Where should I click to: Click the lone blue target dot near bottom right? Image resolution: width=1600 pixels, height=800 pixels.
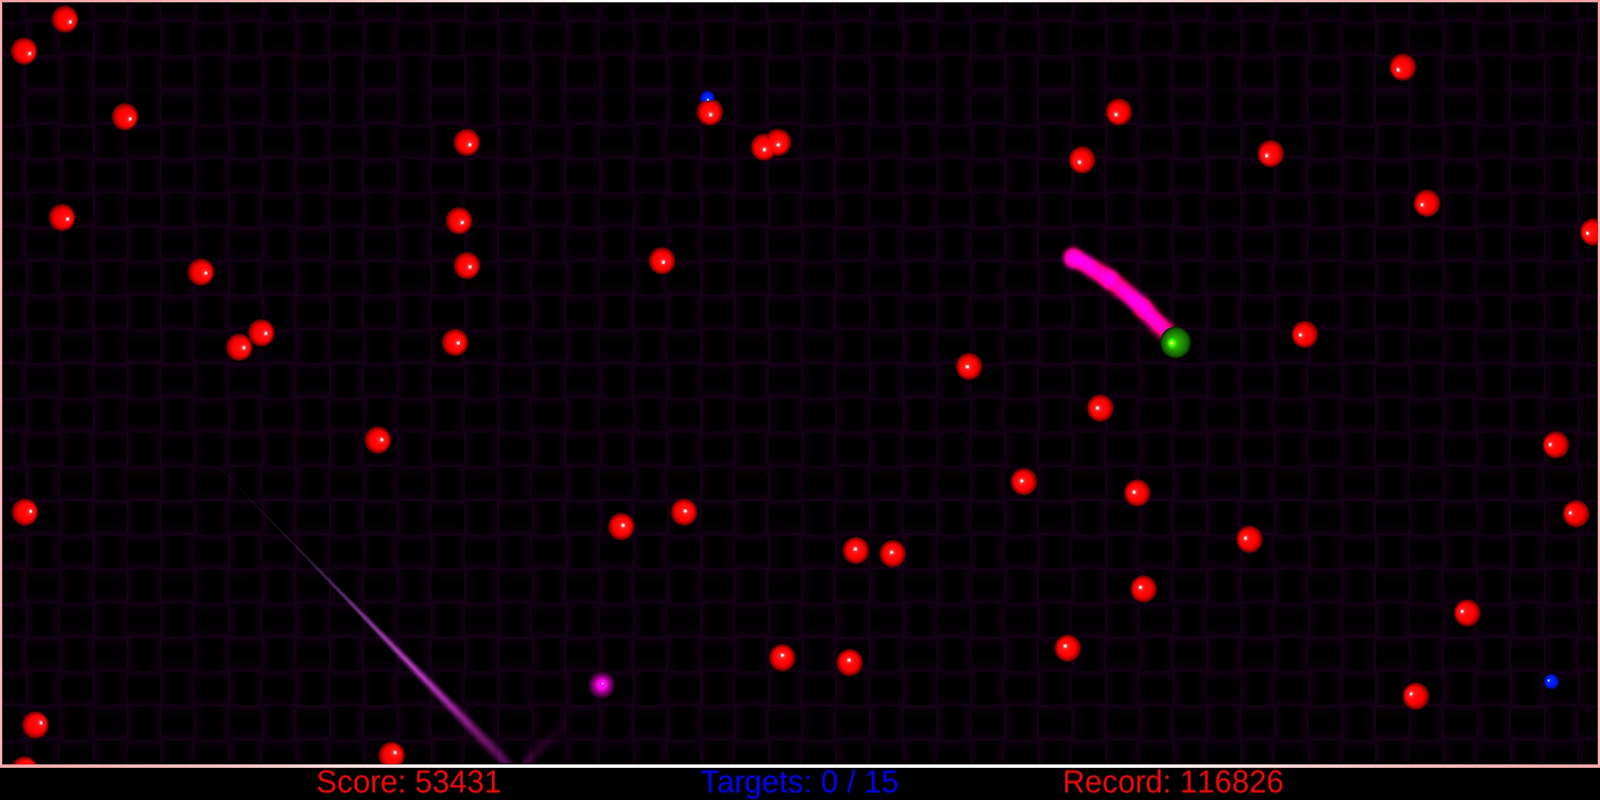point(1551,681)
